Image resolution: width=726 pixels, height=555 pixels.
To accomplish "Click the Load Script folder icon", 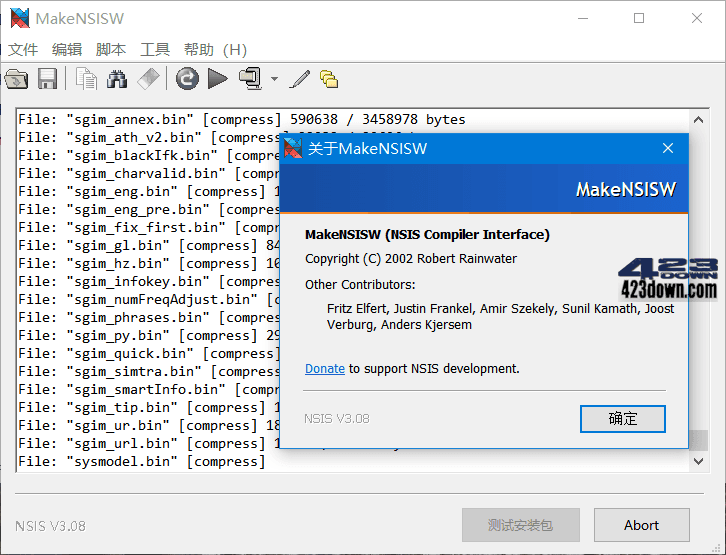I will (x=17, y=79).
